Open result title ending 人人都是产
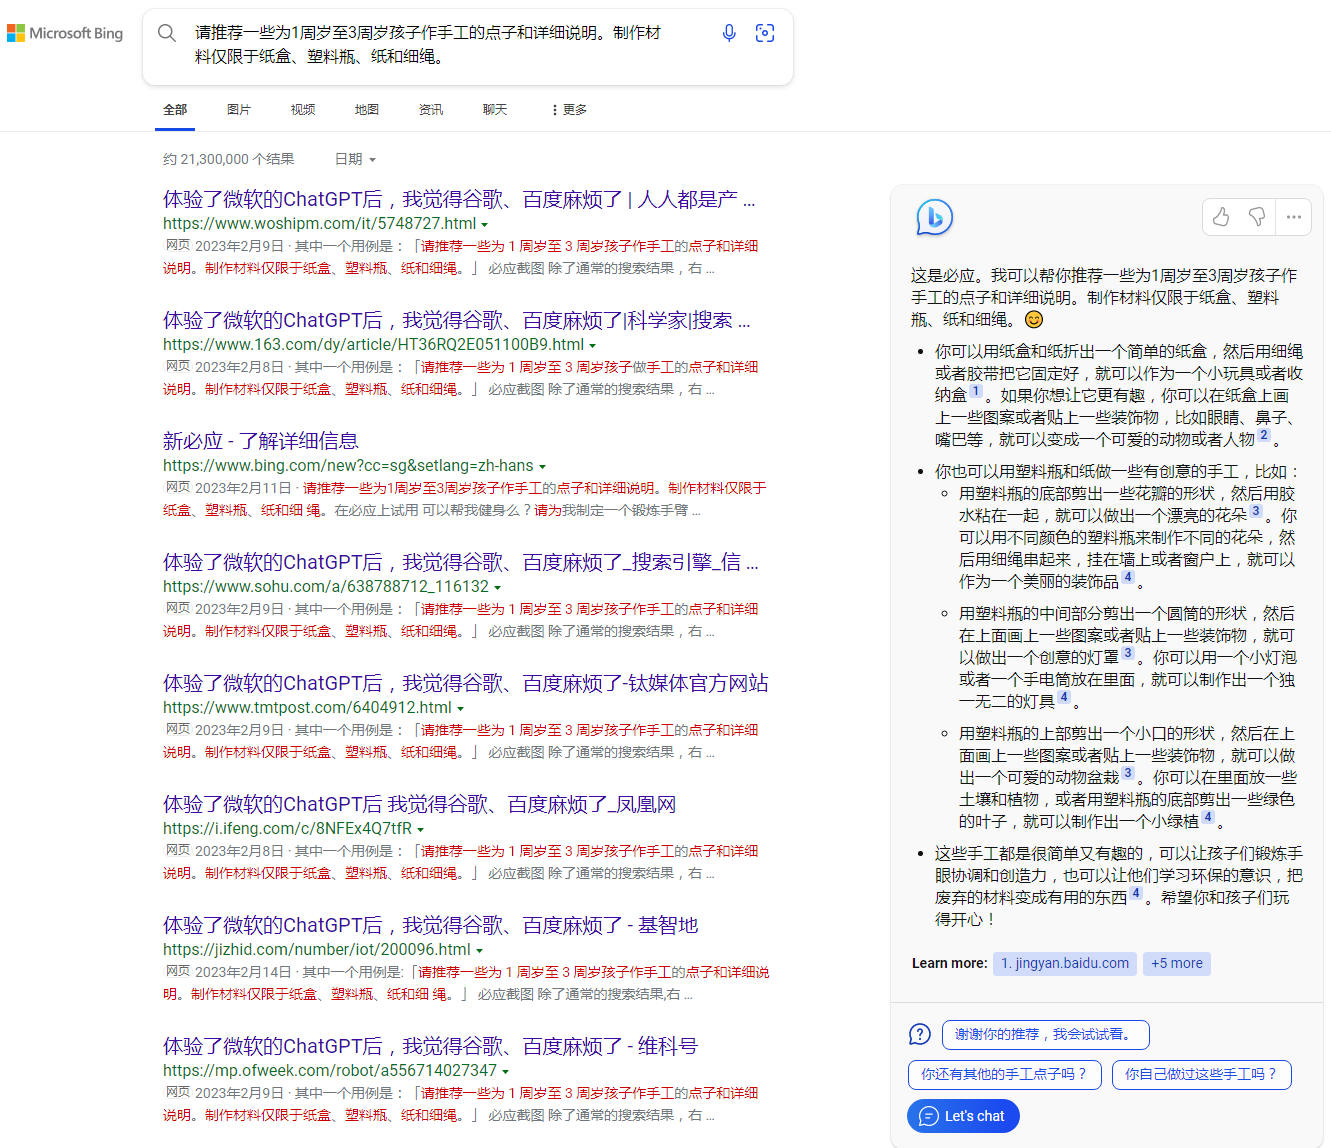1331x1148 pixels. (x=459, y=199)
